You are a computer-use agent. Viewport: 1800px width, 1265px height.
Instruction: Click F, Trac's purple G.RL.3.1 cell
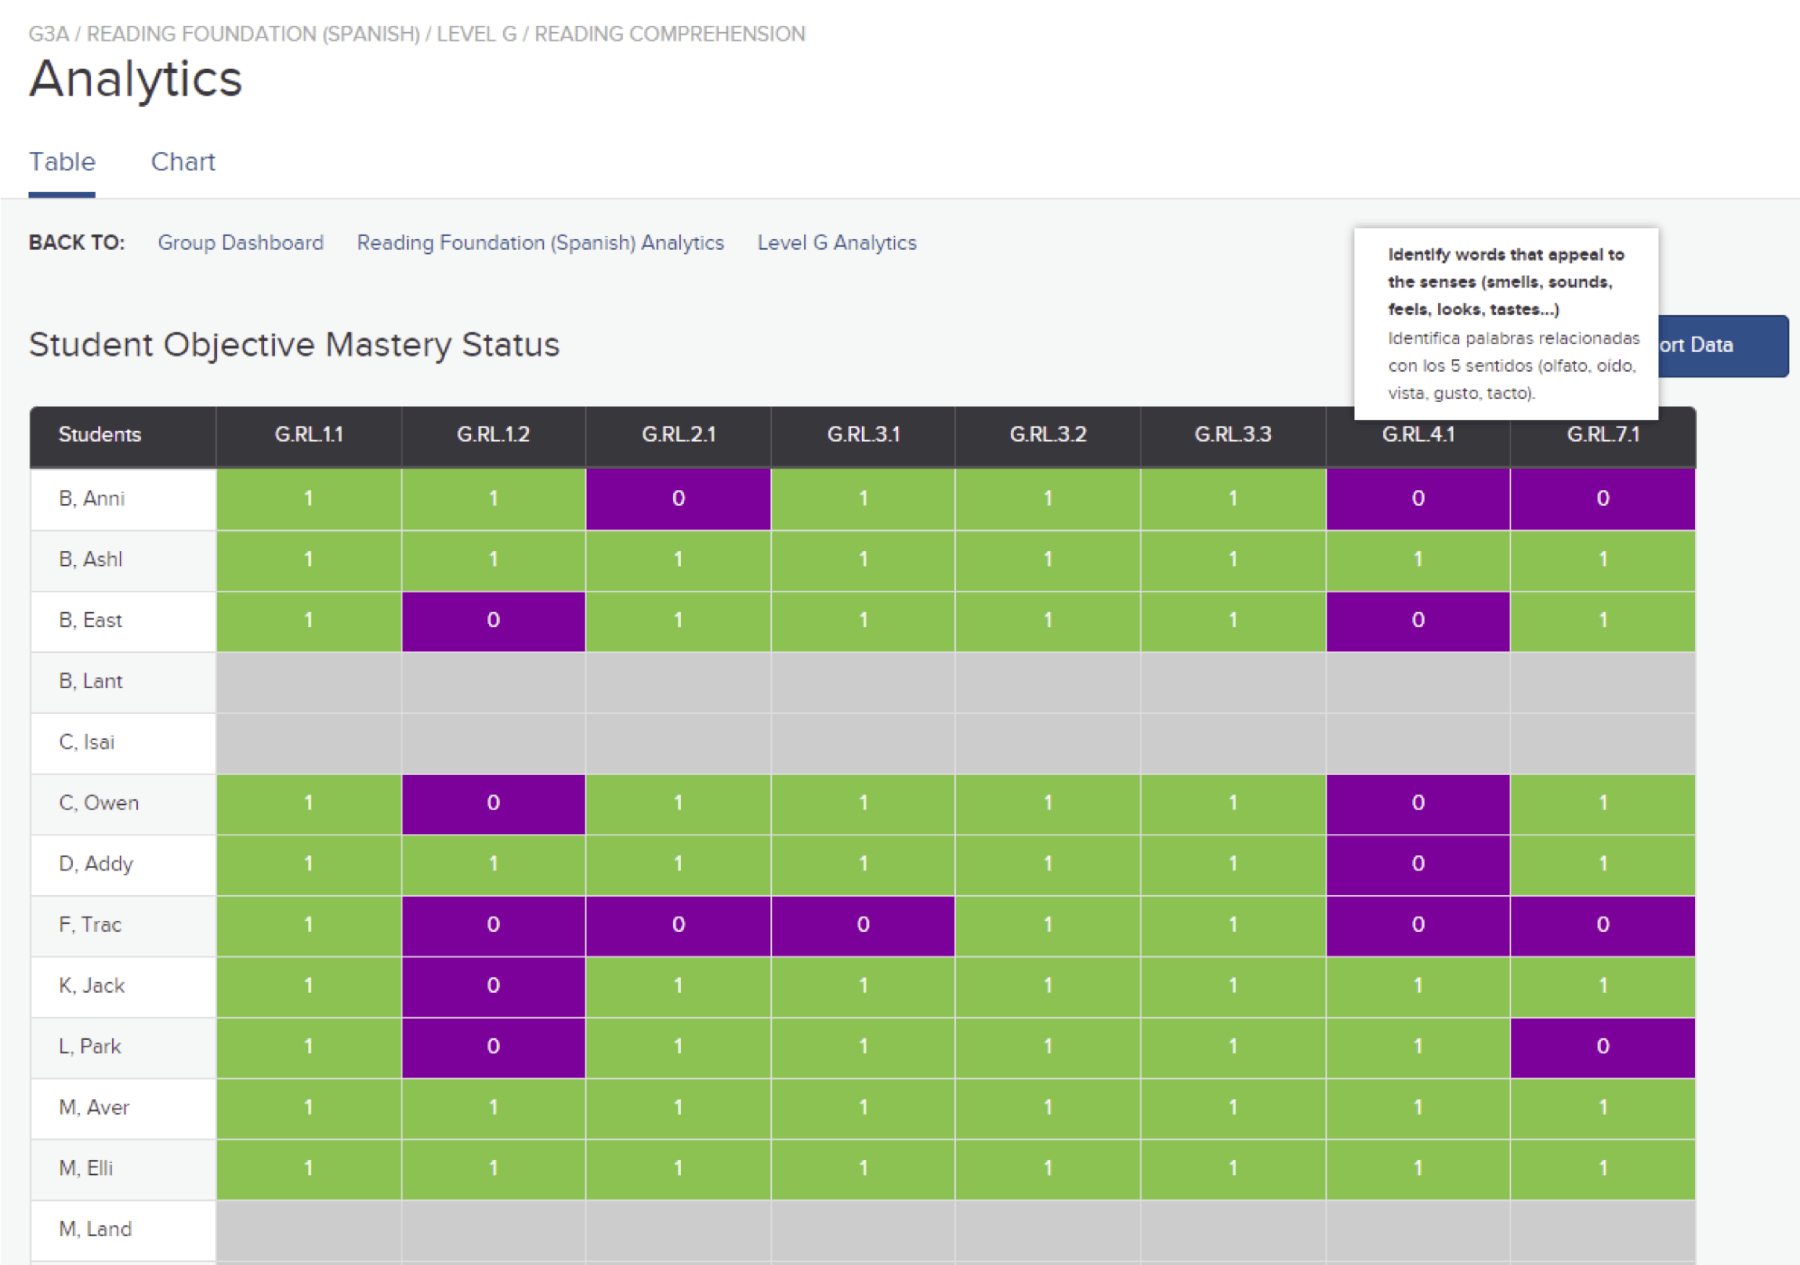863,926
